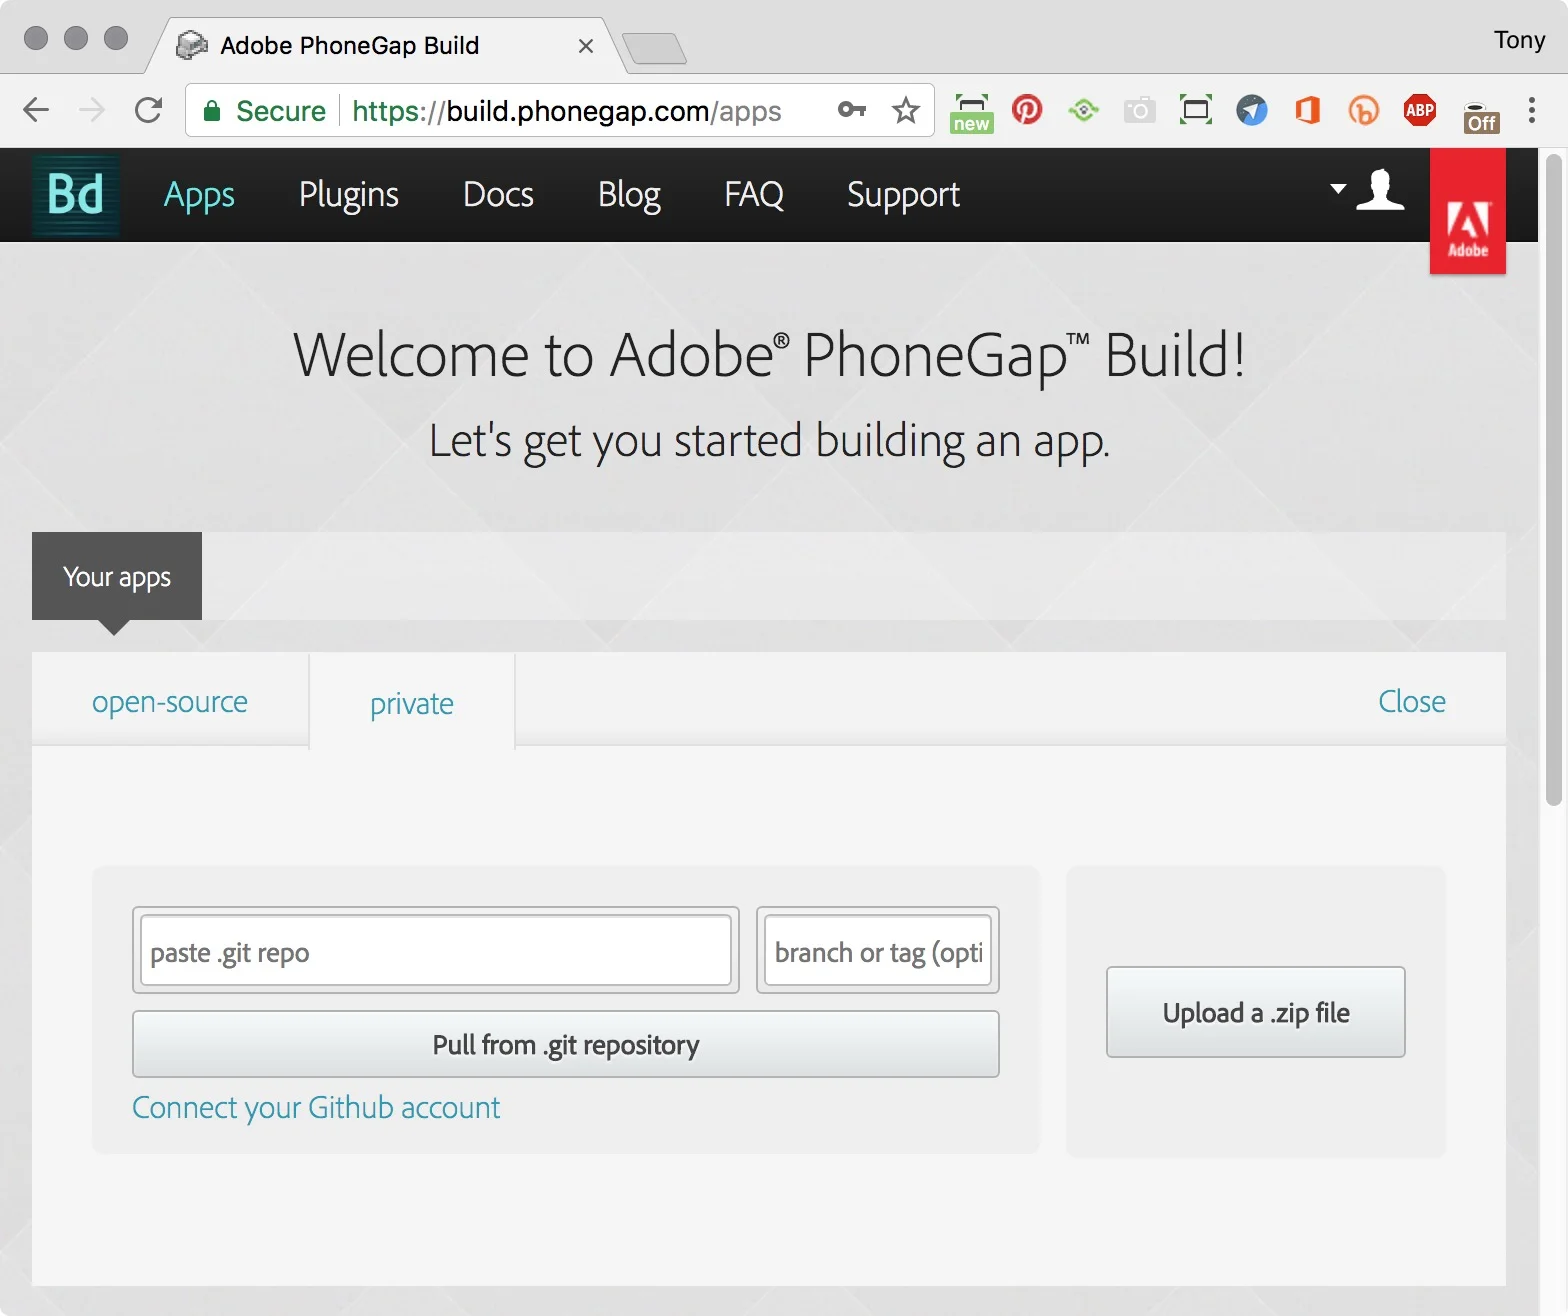Click the green secure padlock icon

click(x=211, y=111)
